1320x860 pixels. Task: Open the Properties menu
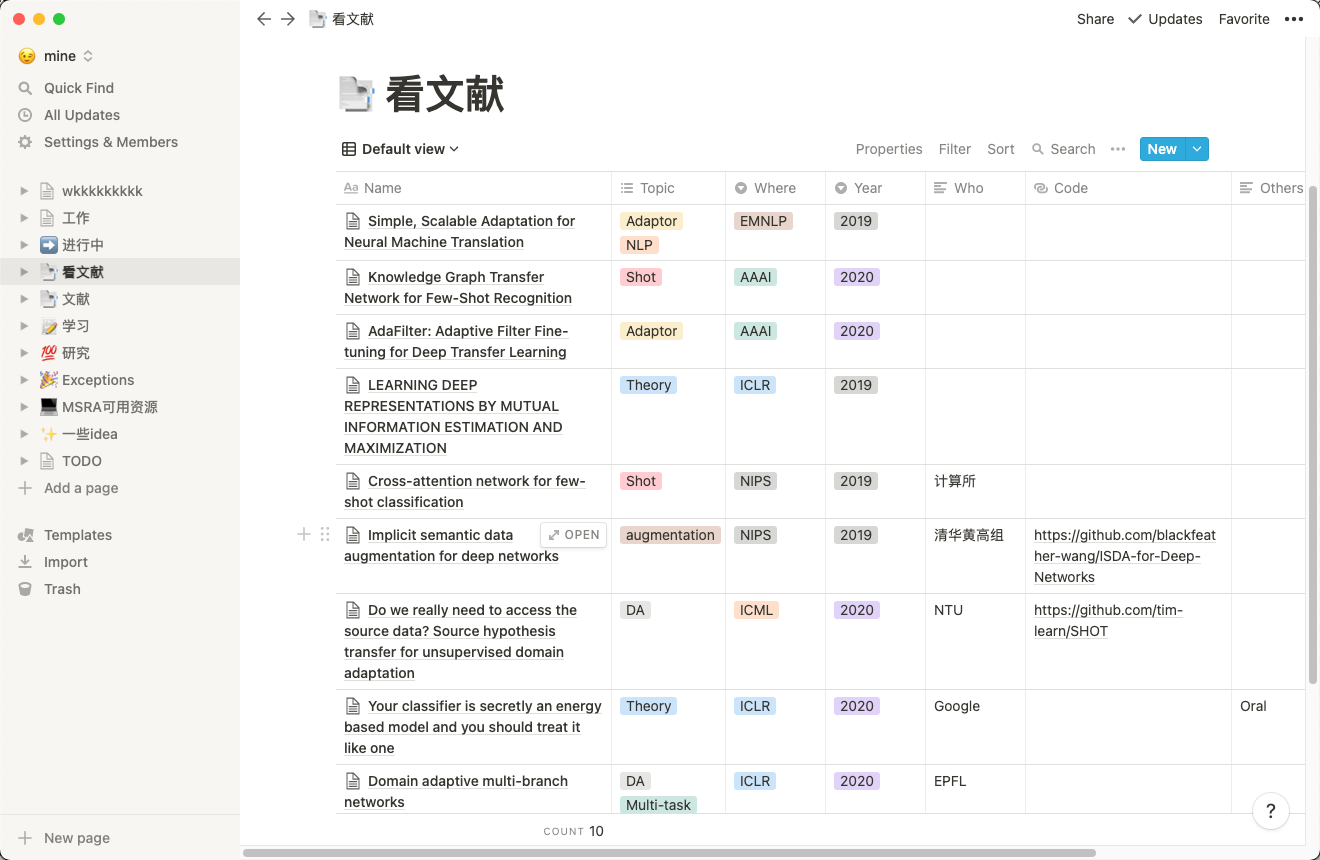click(889, 149)
